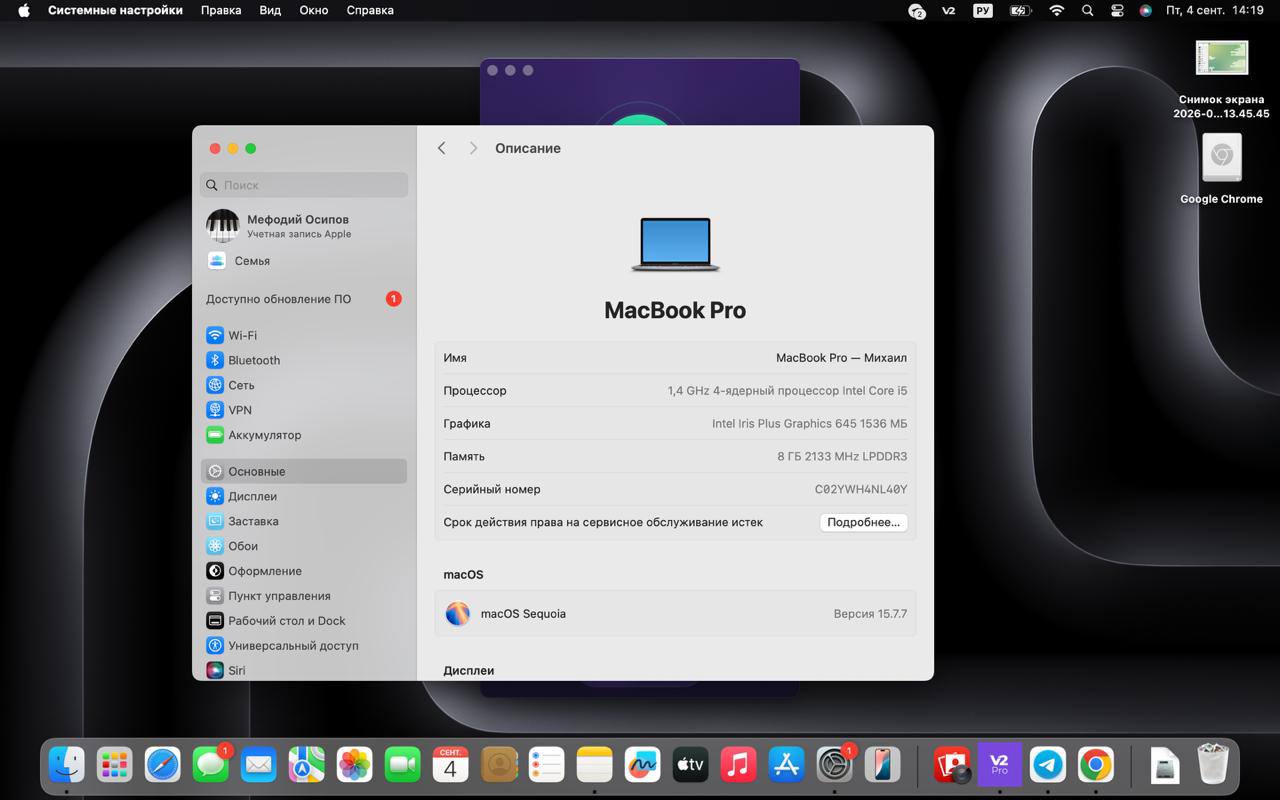Image resolution: width=1280 pixels, height=800 pixels.
Task: Click the Подробнее… button
Action: 864,522
